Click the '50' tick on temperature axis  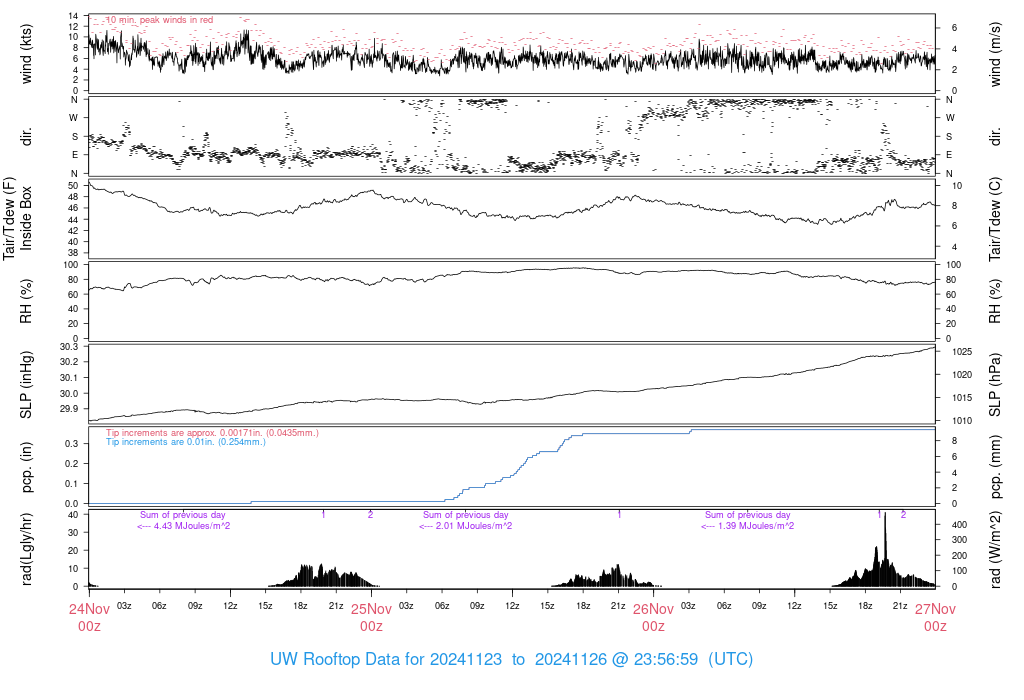coord(73,185)
